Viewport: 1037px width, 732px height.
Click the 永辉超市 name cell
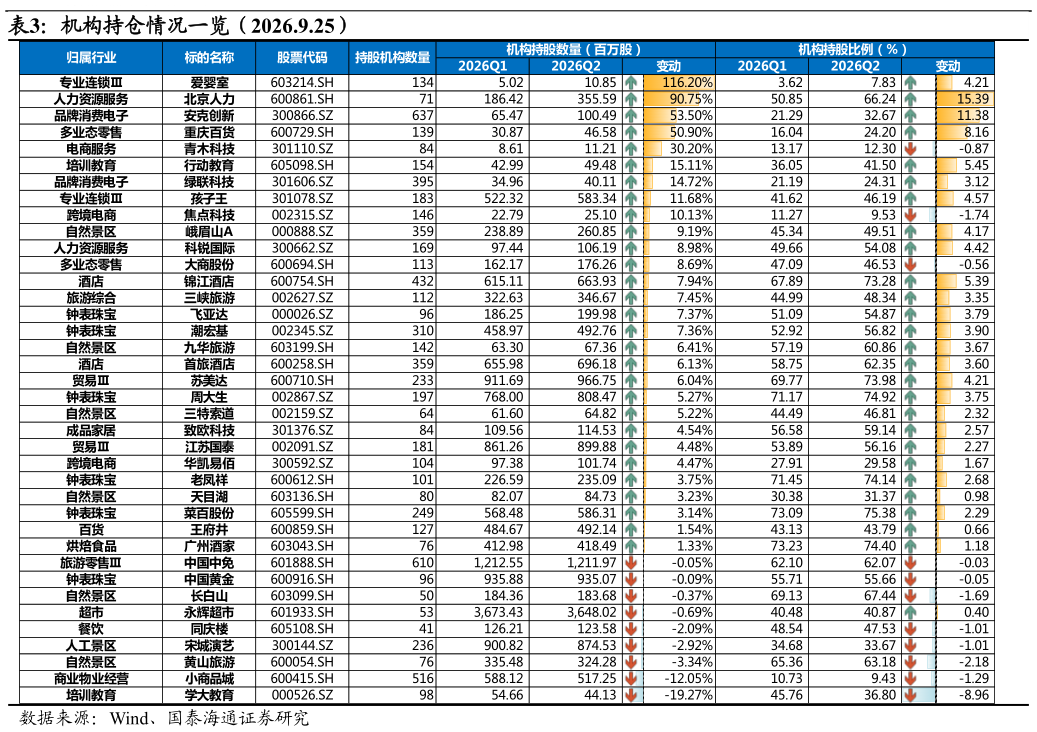pos(209,612)
